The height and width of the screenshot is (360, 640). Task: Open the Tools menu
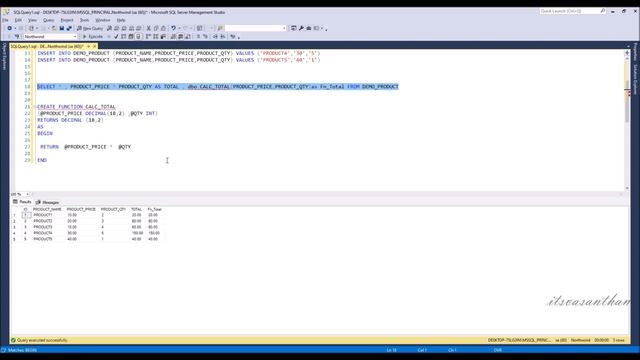point(84,20)
